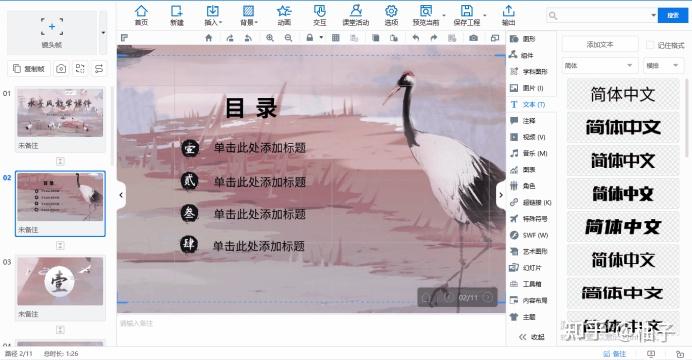
Task: Toggle the grid display icon
Action: 335,38
